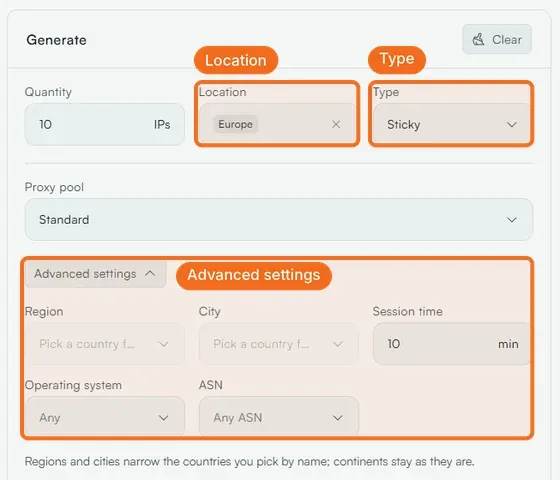
Task: Remove Europe with the X icon
Action: (336, 124)
